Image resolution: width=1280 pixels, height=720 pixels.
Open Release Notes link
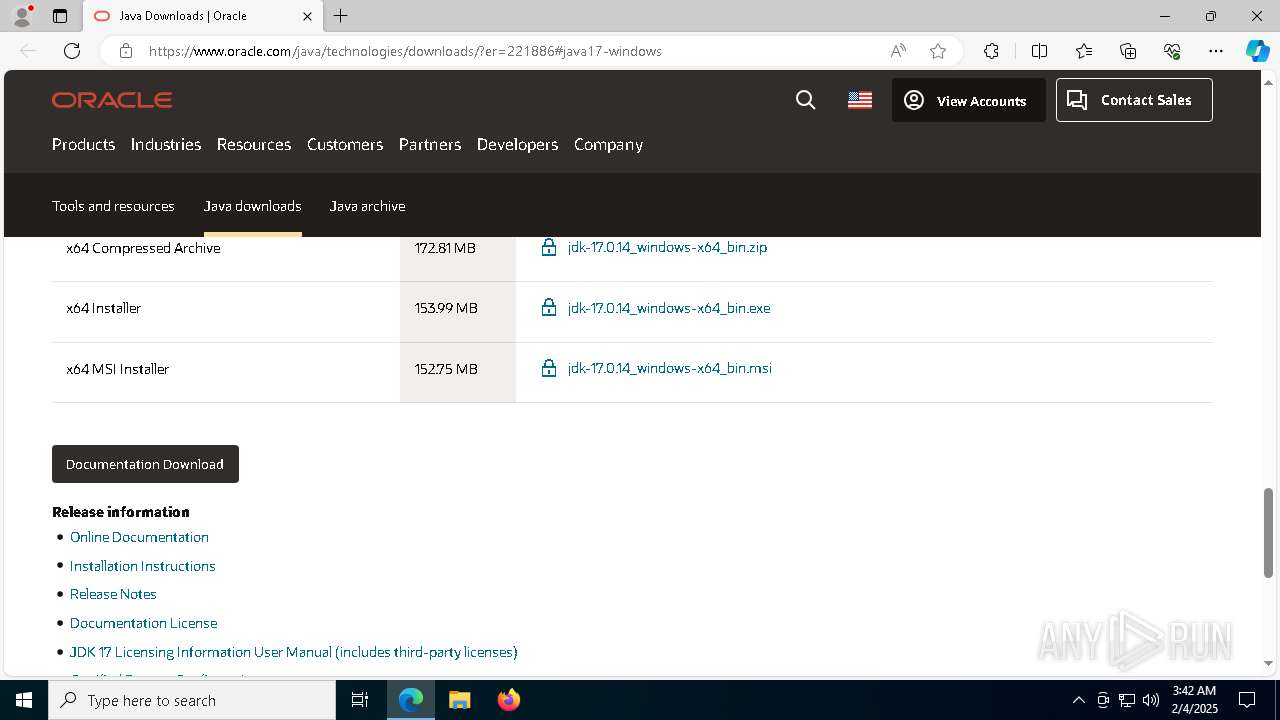pos(113,594)
